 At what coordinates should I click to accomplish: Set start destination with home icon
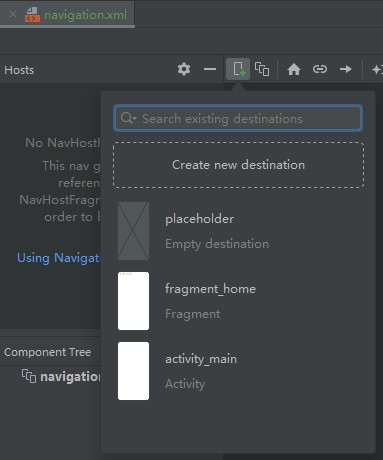point(294,69)
